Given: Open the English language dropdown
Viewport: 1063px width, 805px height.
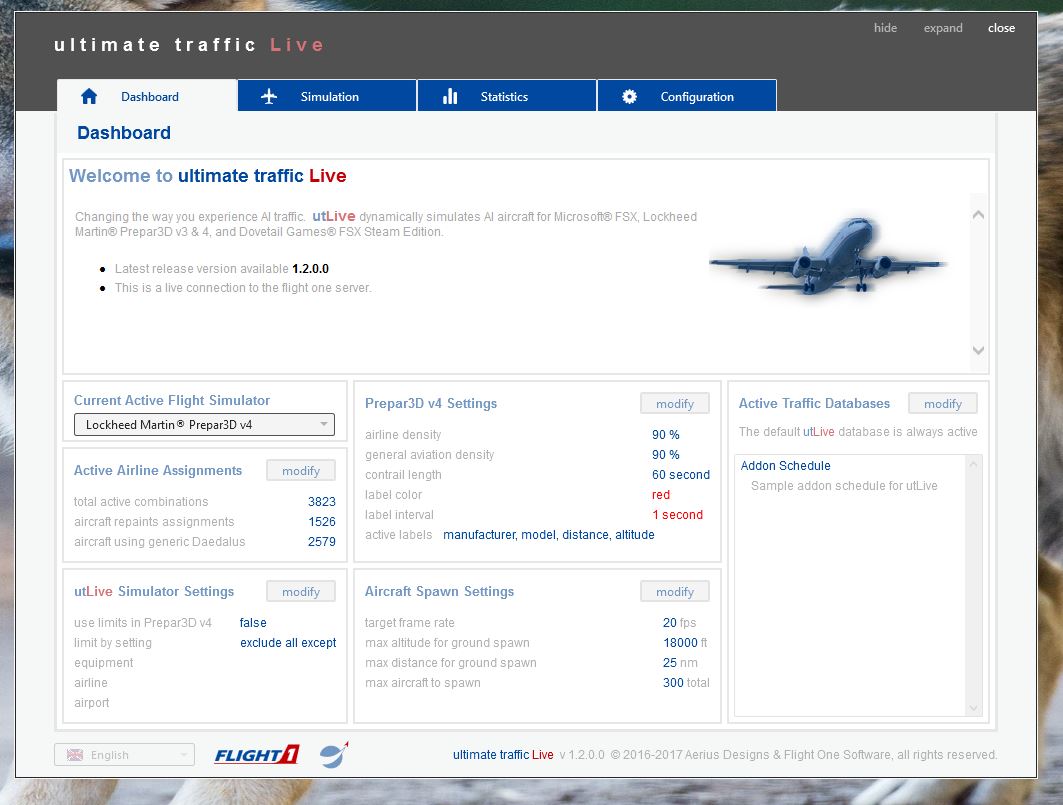Looking at the screenshot, I should (124, 755).
